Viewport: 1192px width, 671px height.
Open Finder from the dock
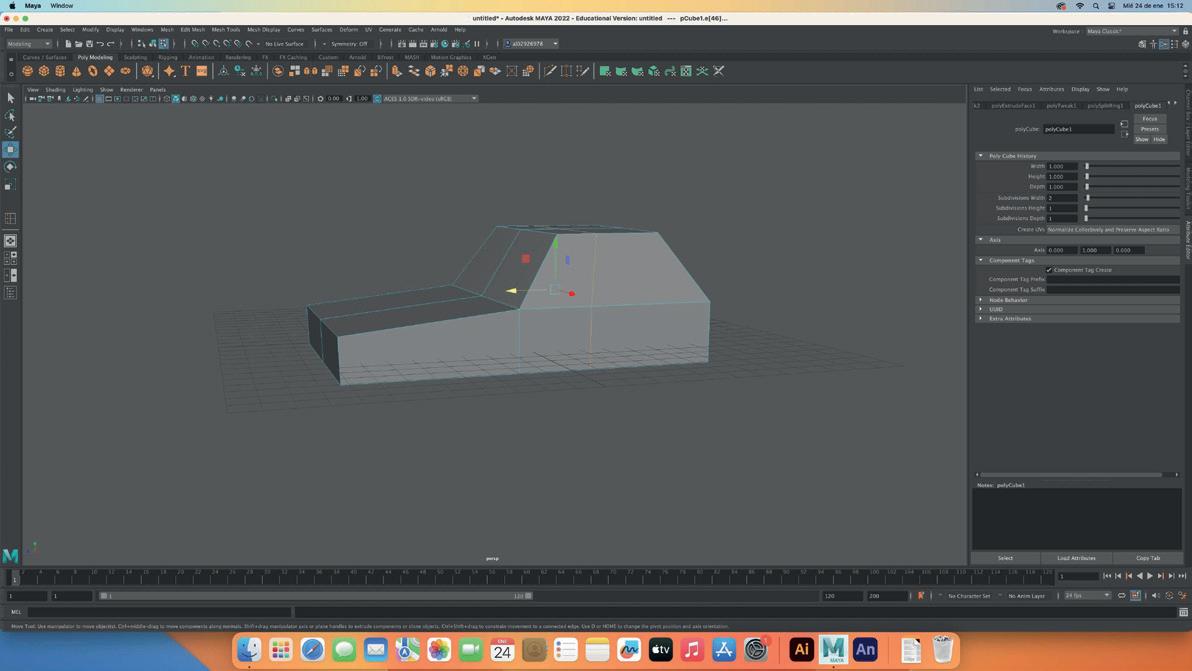click(x=249, y=650)
